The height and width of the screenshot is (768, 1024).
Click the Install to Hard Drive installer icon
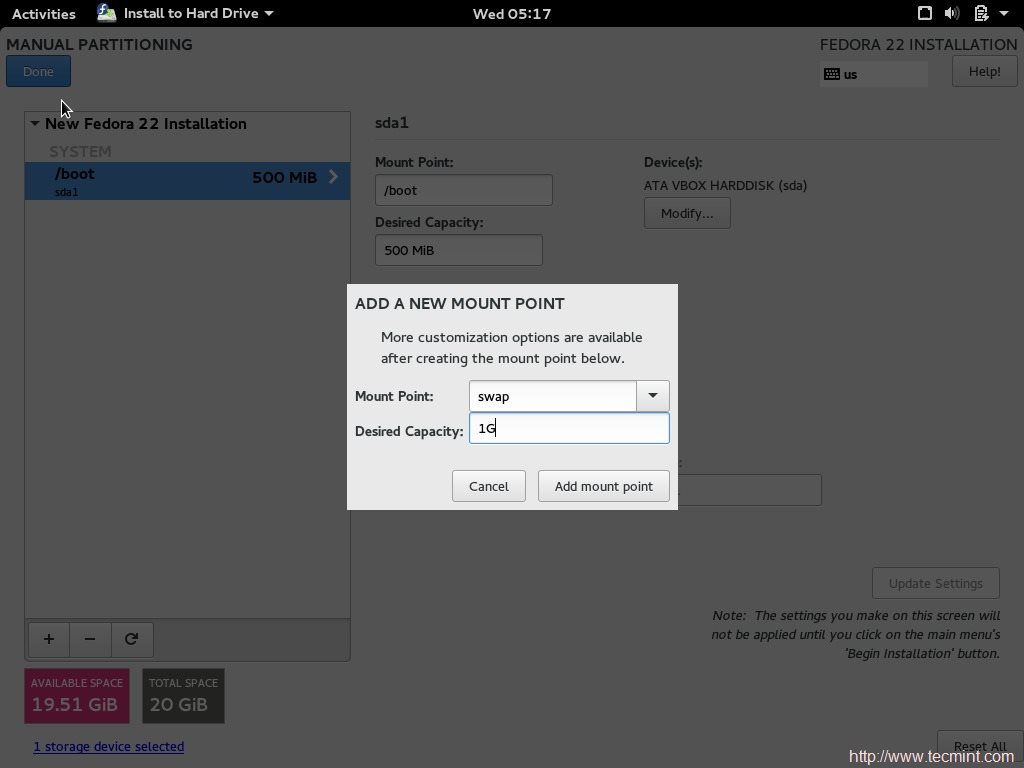106,13
